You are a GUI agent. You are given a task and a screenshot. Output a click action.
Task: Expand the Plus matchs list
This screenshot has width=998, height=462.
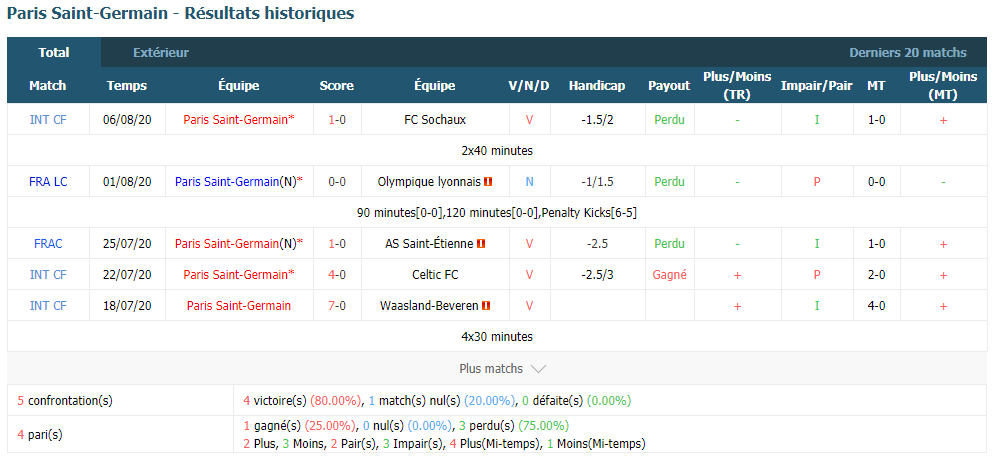click(503, 368)
